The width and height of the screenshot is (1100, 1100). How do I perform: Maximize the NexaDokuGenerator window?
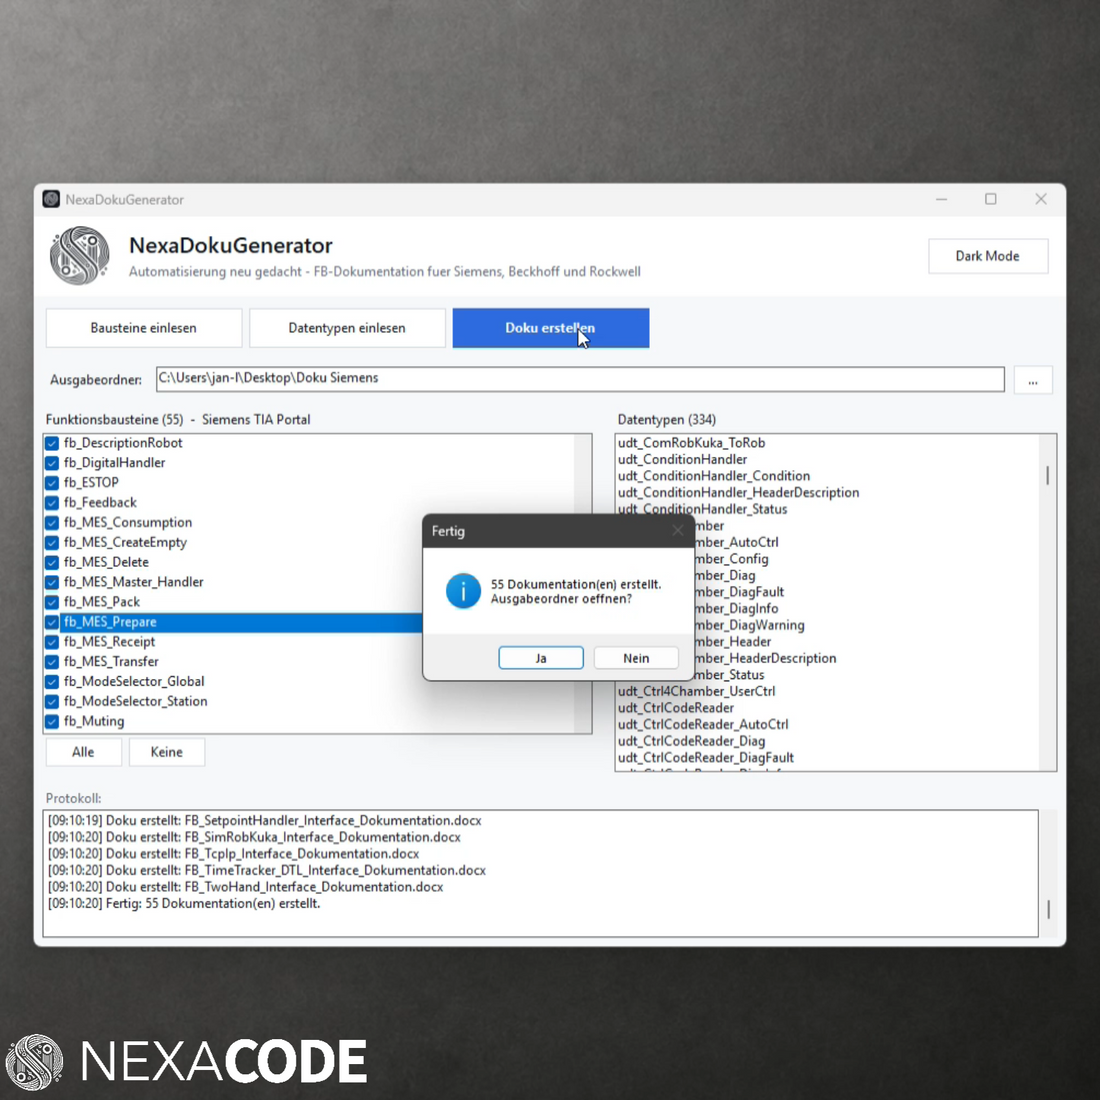(991, 199)
